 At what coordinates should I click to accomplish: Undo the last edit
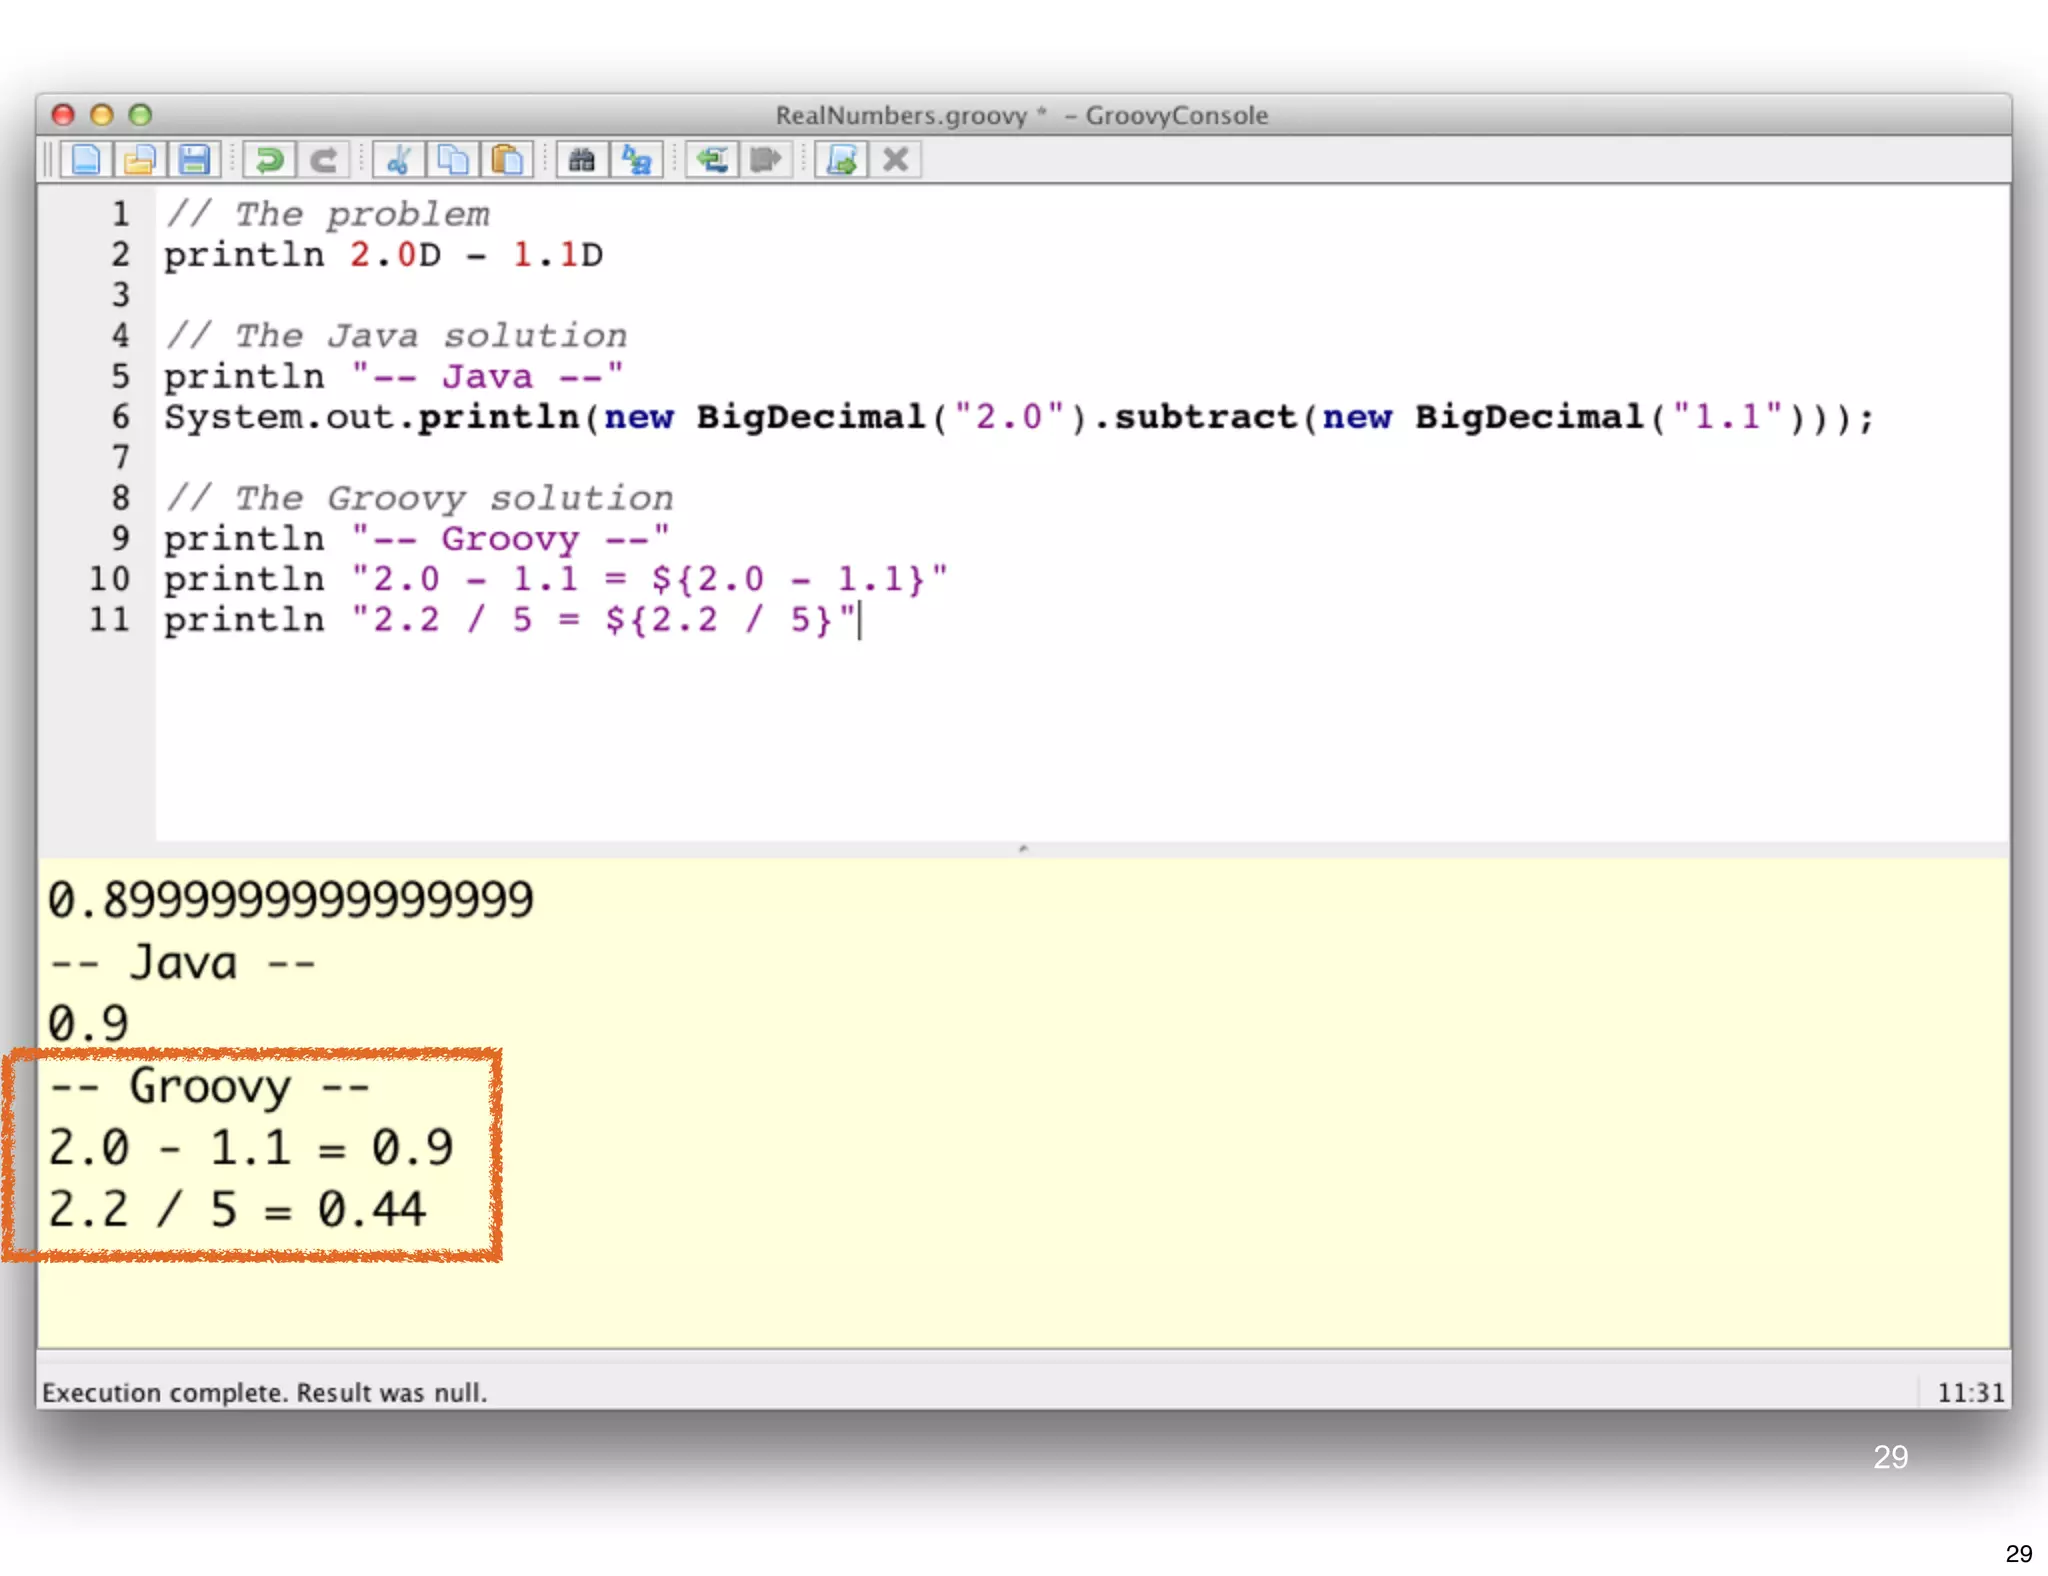coord(269,160)
